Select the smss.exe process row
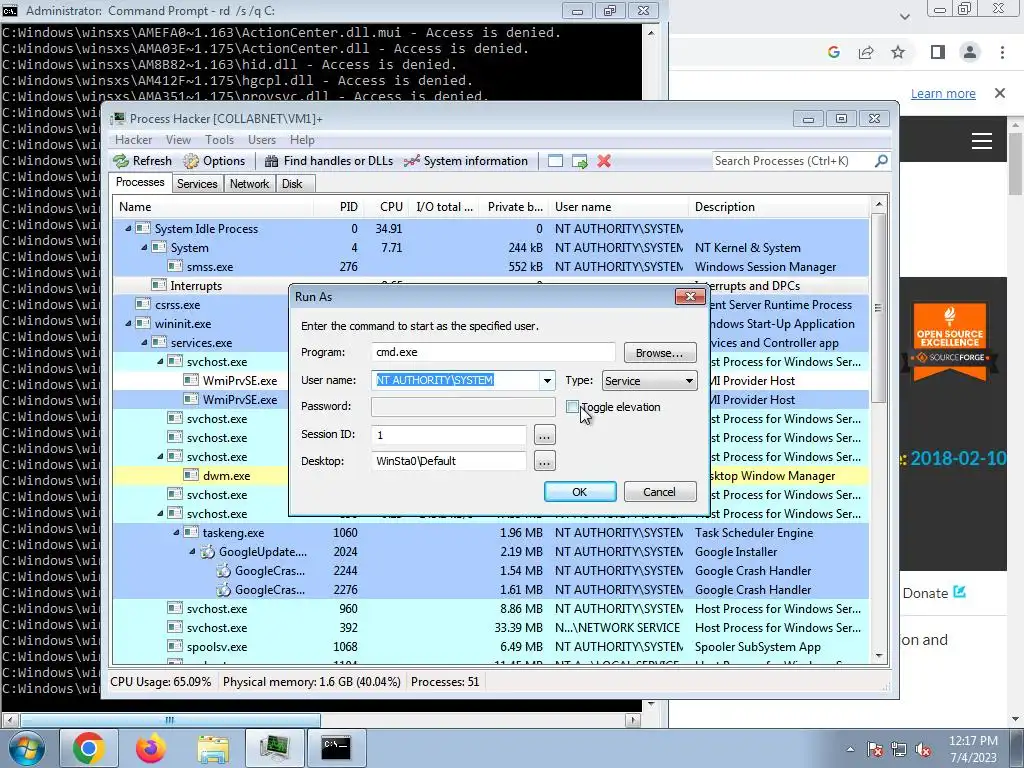The height and width of the screenshot is (768, 1024). (490, 266)
